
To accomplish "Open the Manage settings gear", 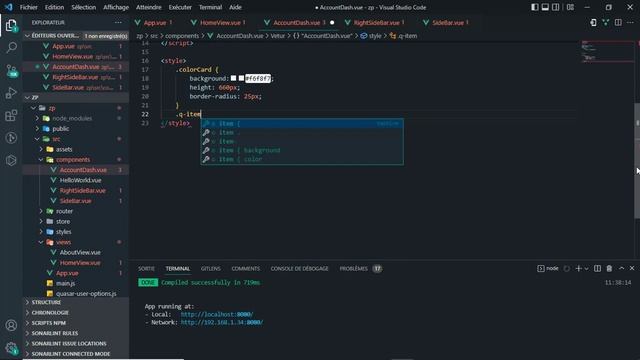I will (11, 347).
